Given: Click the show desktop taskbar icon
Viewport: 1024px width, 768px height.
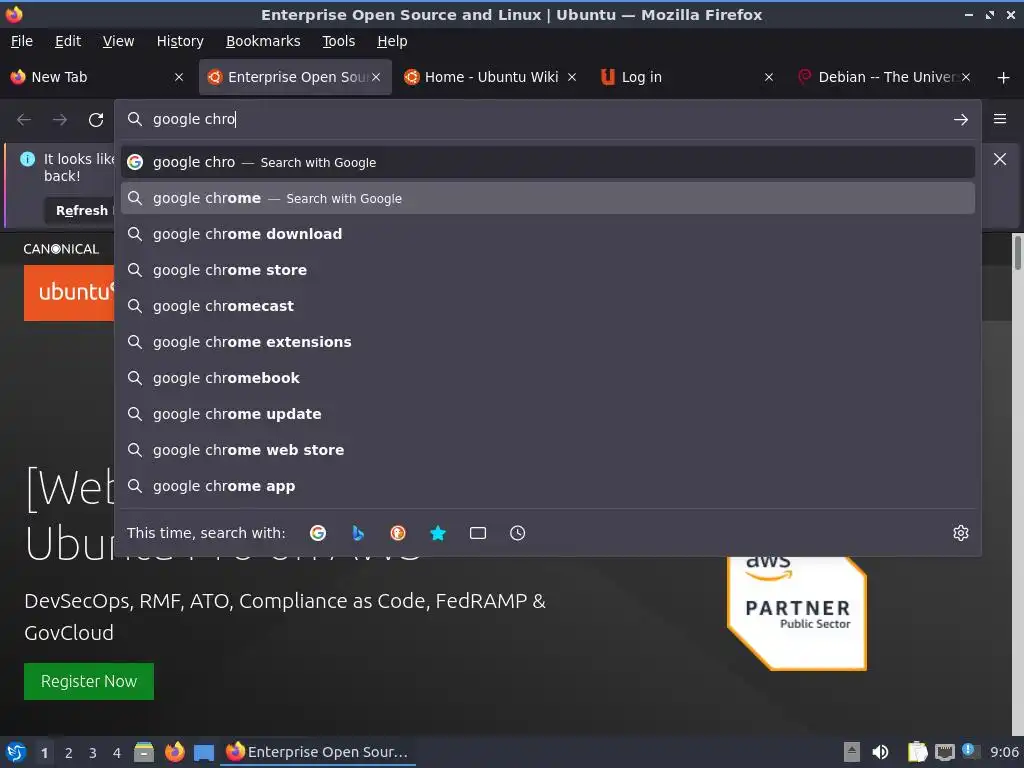Looking at the screenshot, I should tap(204, 752).
